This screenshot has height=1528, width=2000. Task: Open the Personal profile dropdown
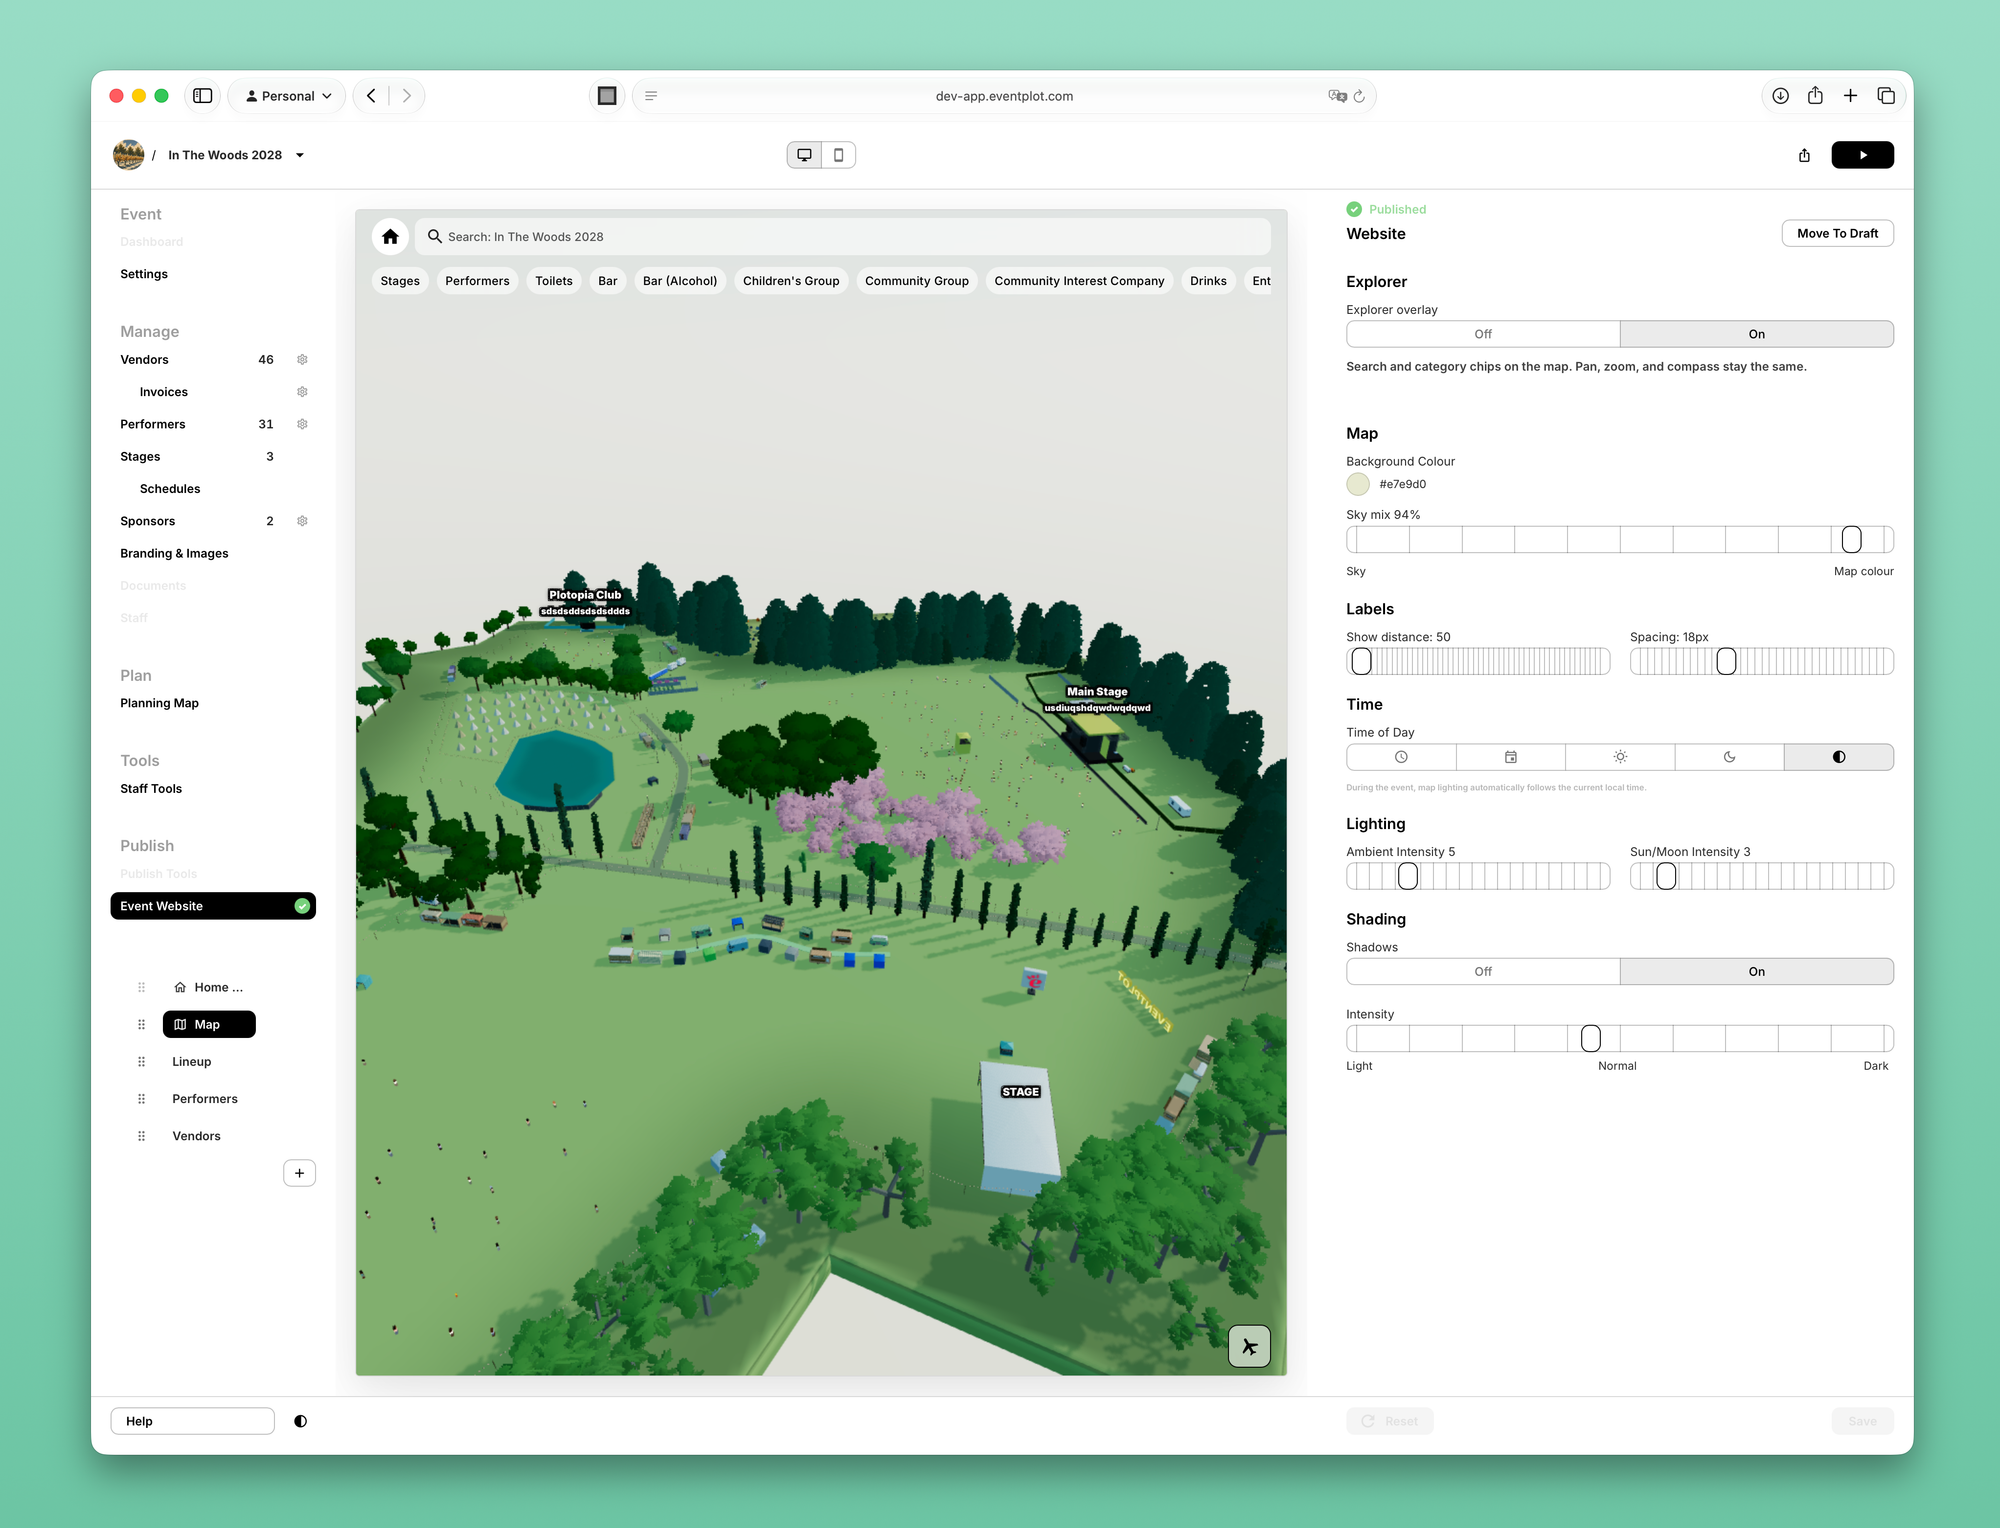coord(287,96)
